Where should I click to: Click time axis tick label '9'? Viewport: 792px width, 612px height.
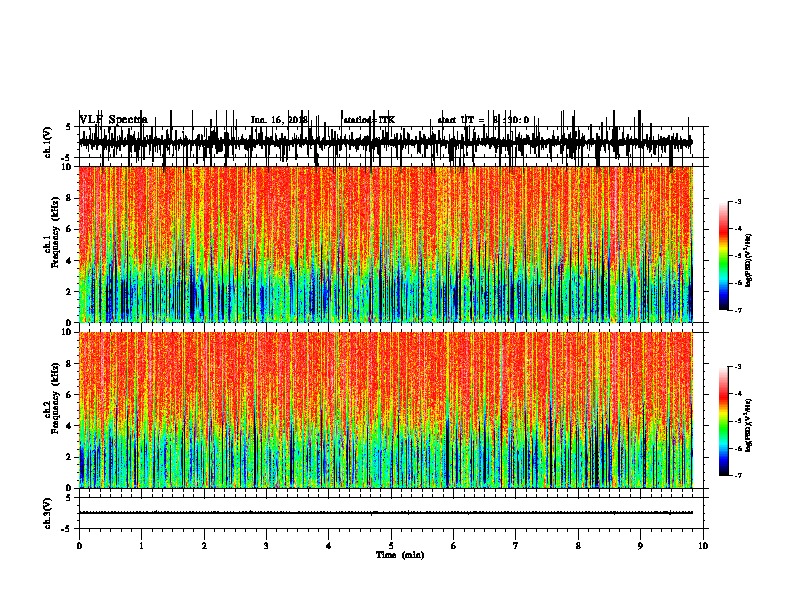point(640,546)
